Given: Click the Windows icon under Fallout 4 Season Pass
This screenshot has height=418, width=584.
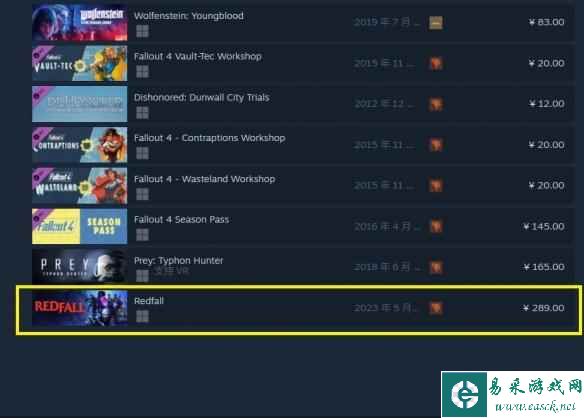Looking at the screenshot, I should click(x=142, y=235).
